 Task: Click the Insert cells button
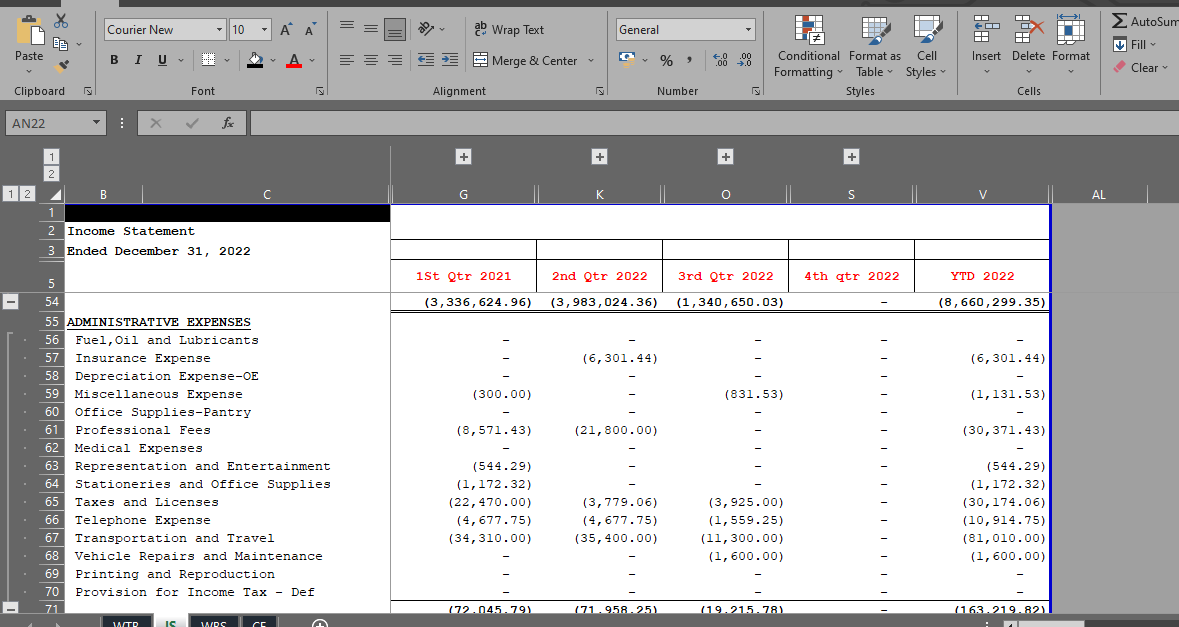coord(986,47)
